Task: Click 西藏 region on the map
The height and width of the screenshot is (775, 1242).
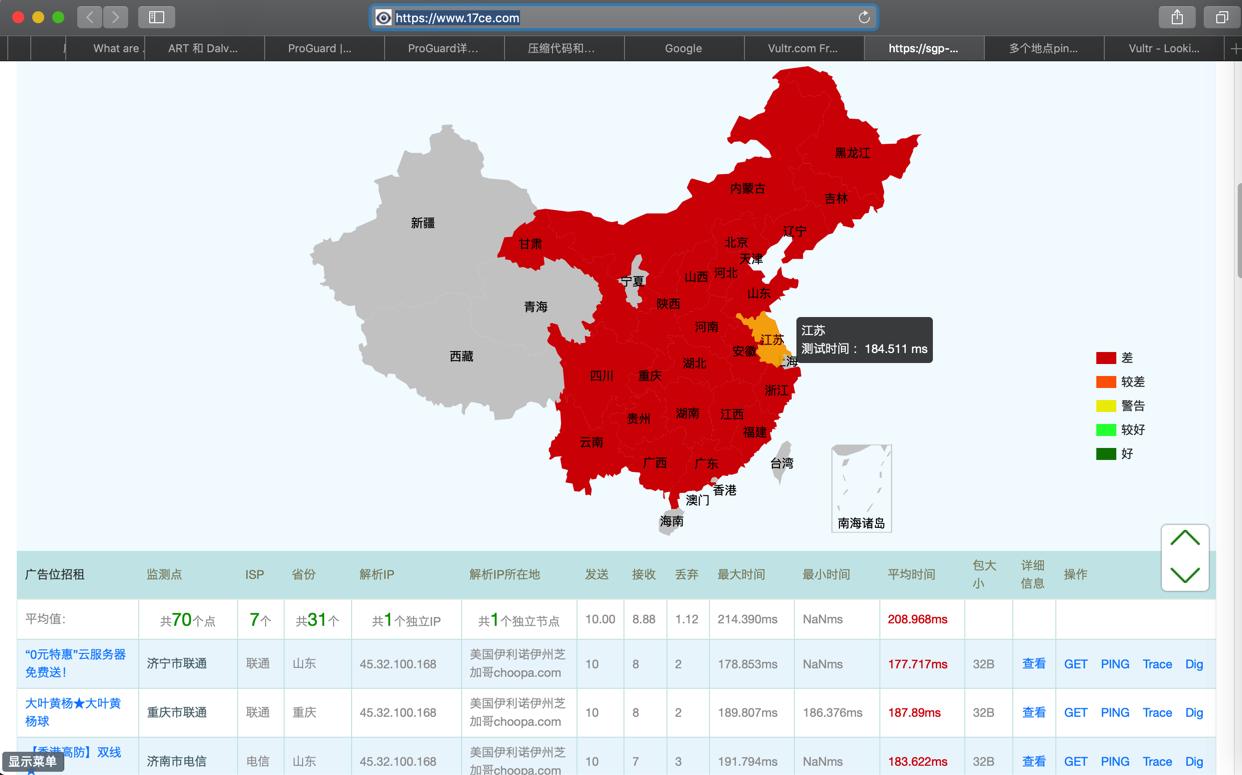Action: (x=461, y=356)
